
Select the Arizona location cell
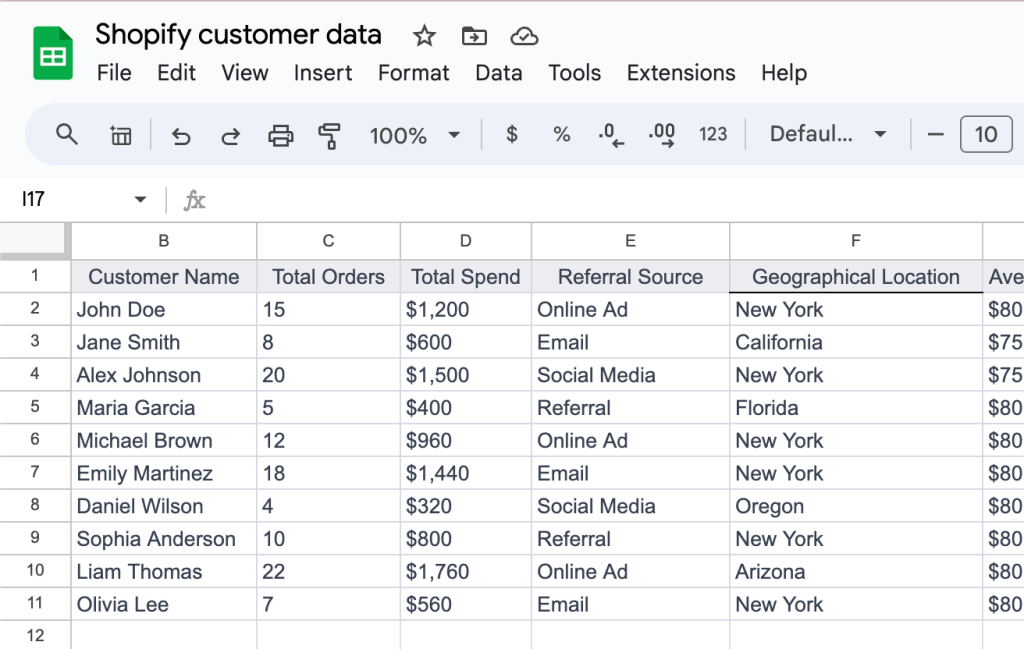tap(856, 571)
